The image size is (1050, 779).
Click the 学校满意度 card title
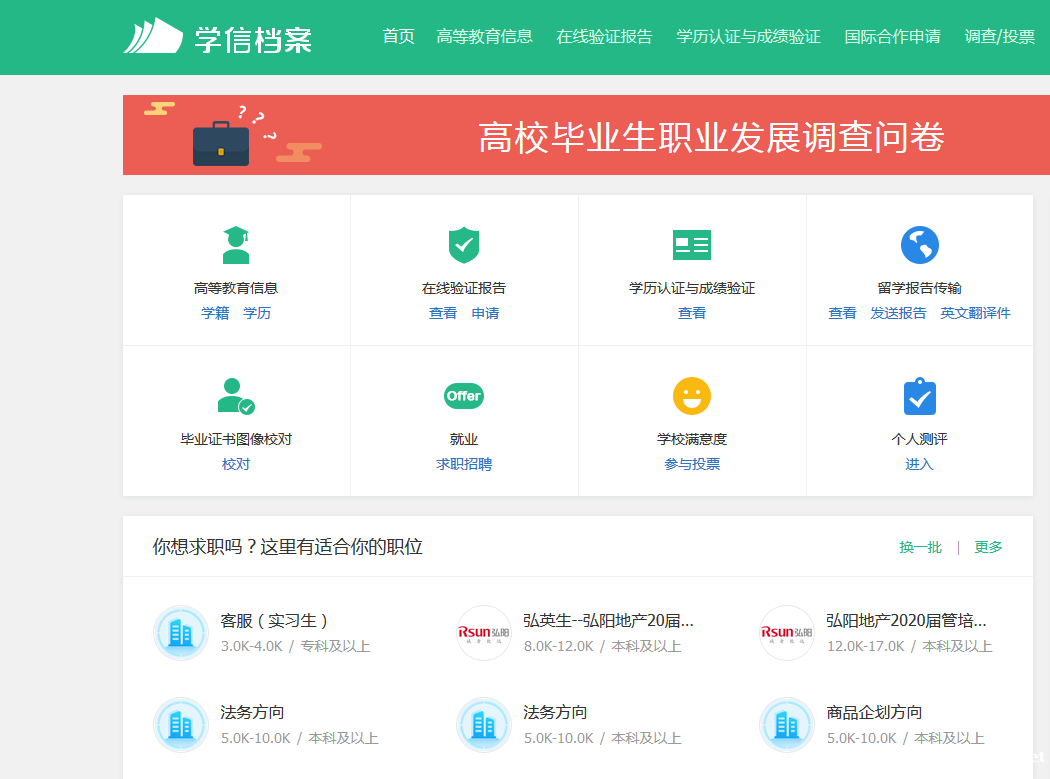(692, 439)
